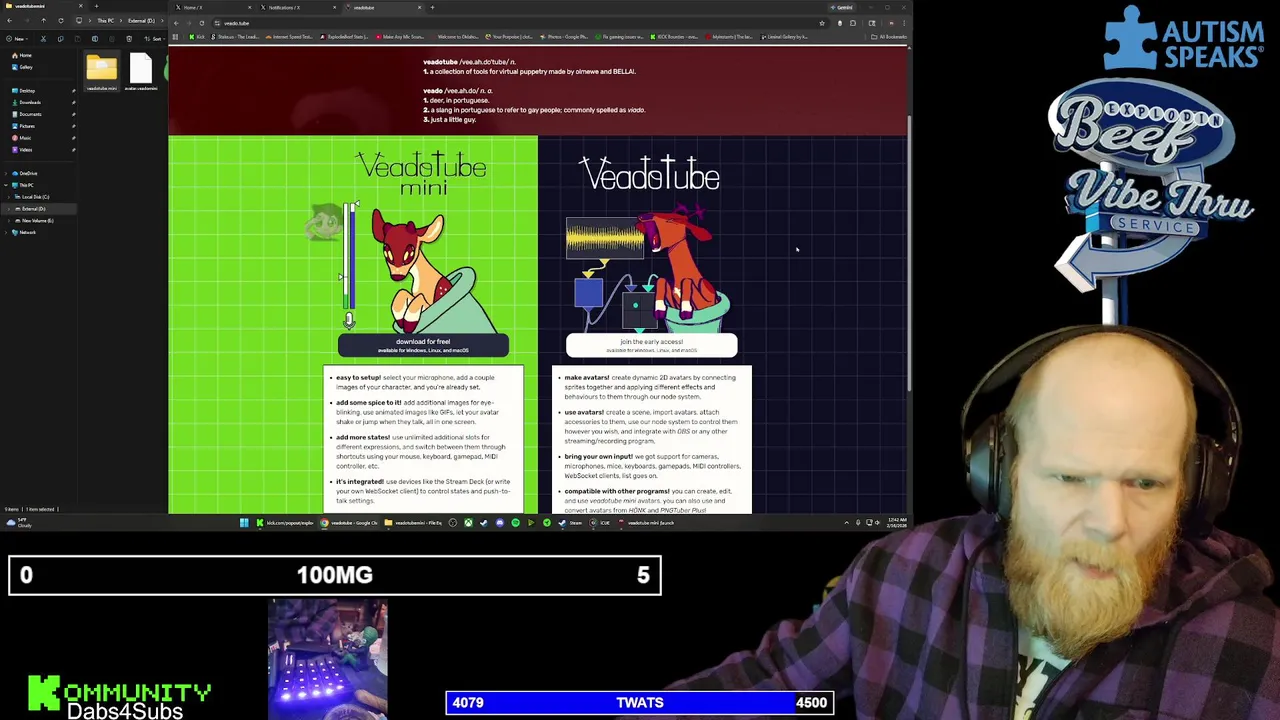
Task: Expand the OneDrive tree node
Action: (5, 173)
